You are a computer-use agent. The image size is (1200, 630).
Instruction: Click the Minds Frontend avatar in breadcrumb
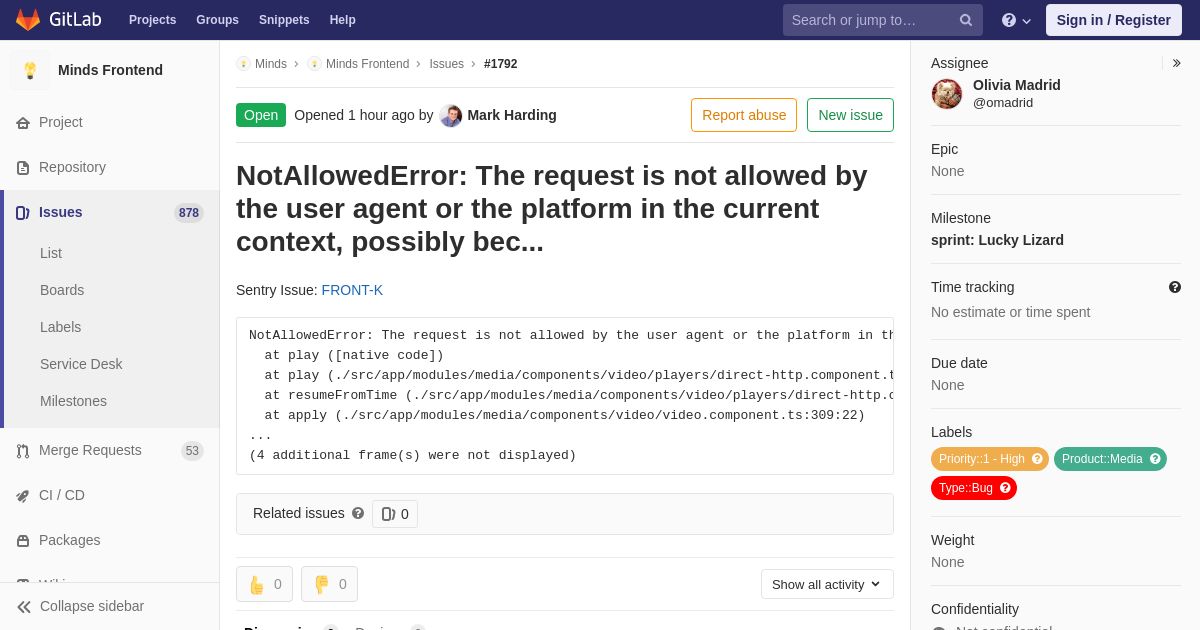(315, 64)
